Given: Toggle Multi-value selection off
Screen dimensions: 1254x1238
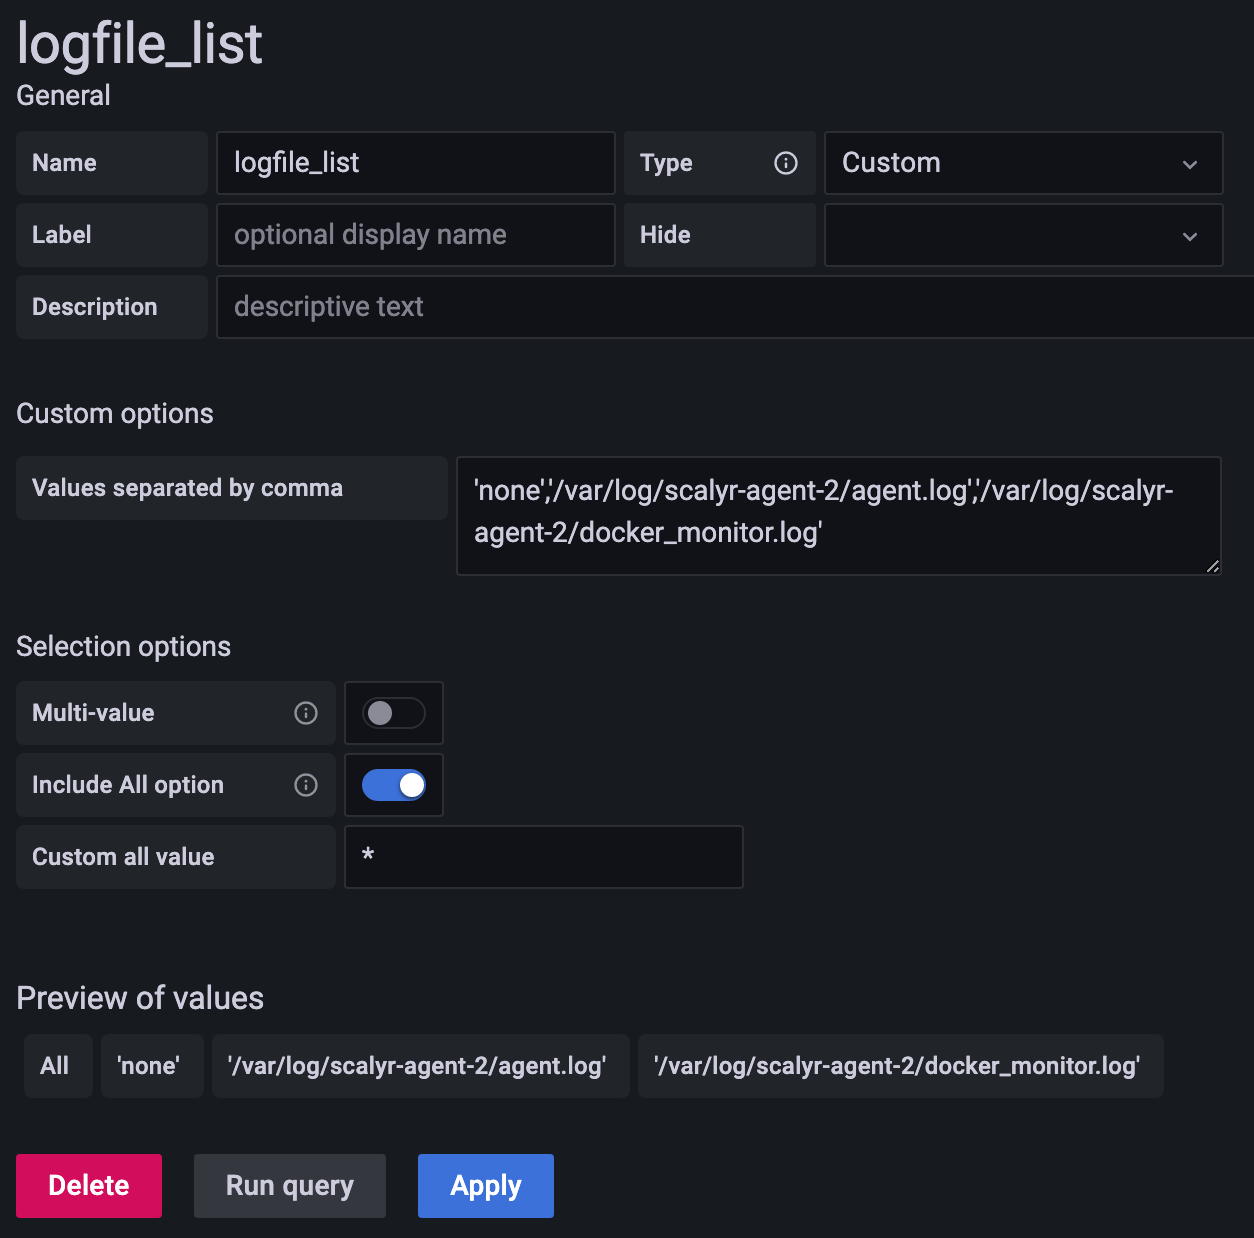Looking at the screenshot, I should point(393,713).
